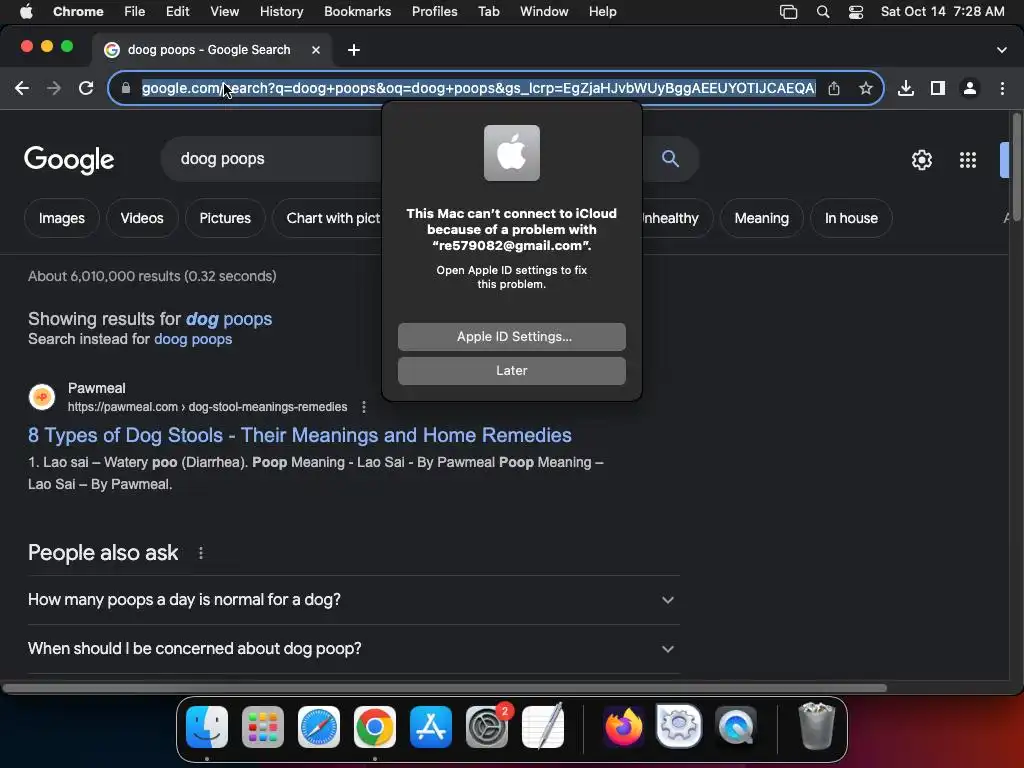Open the system settings gear app in dock
Viewport: 1024px width, 768px height.
[x=679, y=726]
